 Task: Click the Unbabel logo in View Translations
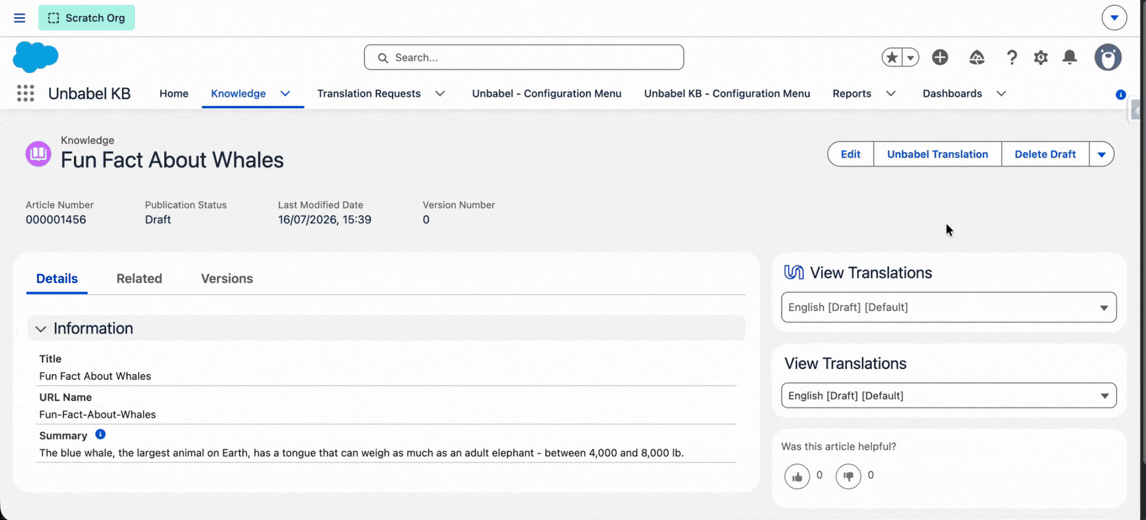794,273
